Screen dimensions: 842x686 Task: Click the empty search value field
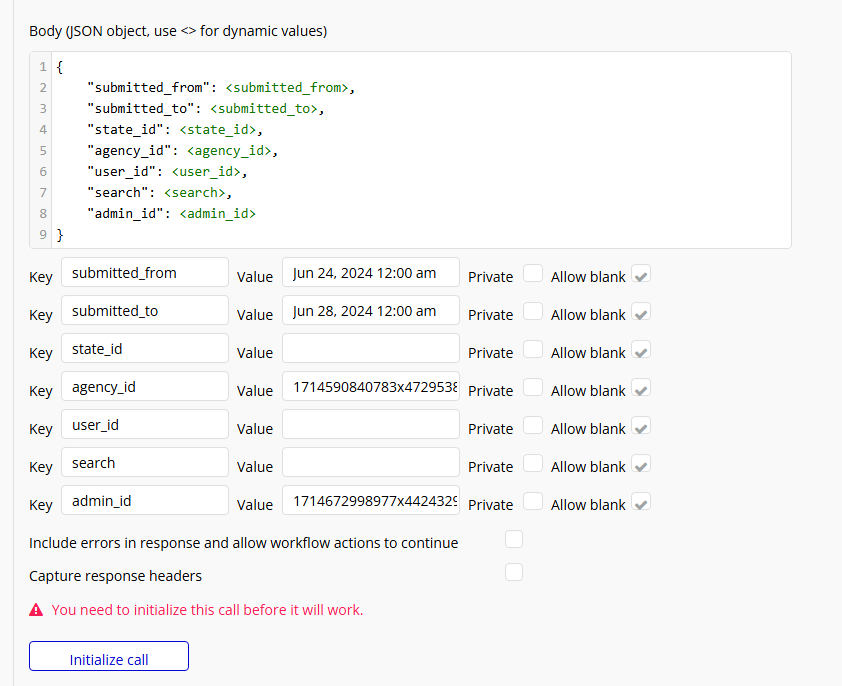point(371,463)
